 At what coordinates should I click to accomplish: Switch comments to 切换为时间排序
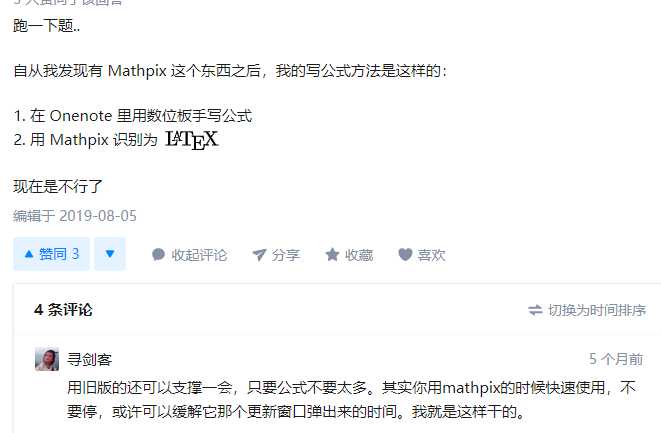(597, 310)
